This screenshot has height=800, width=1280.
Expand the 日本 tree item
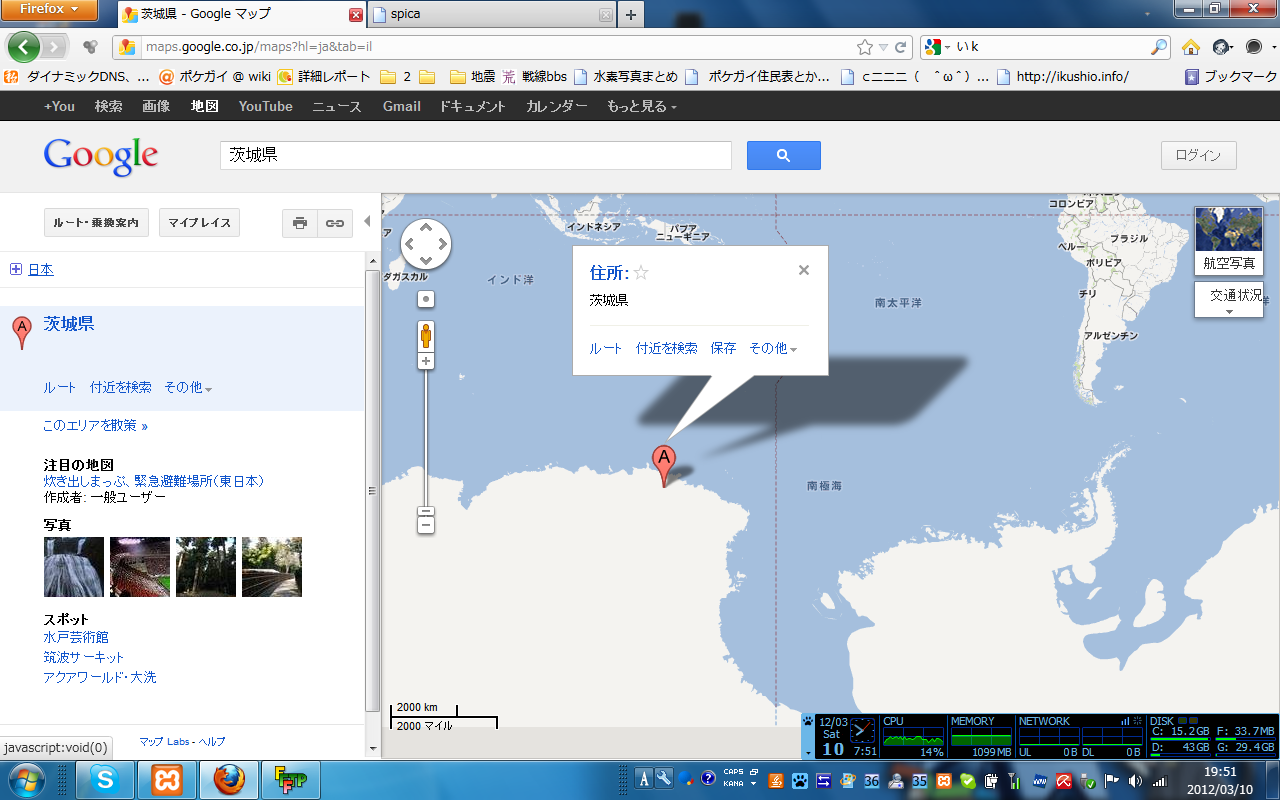(x=16, y=269)
